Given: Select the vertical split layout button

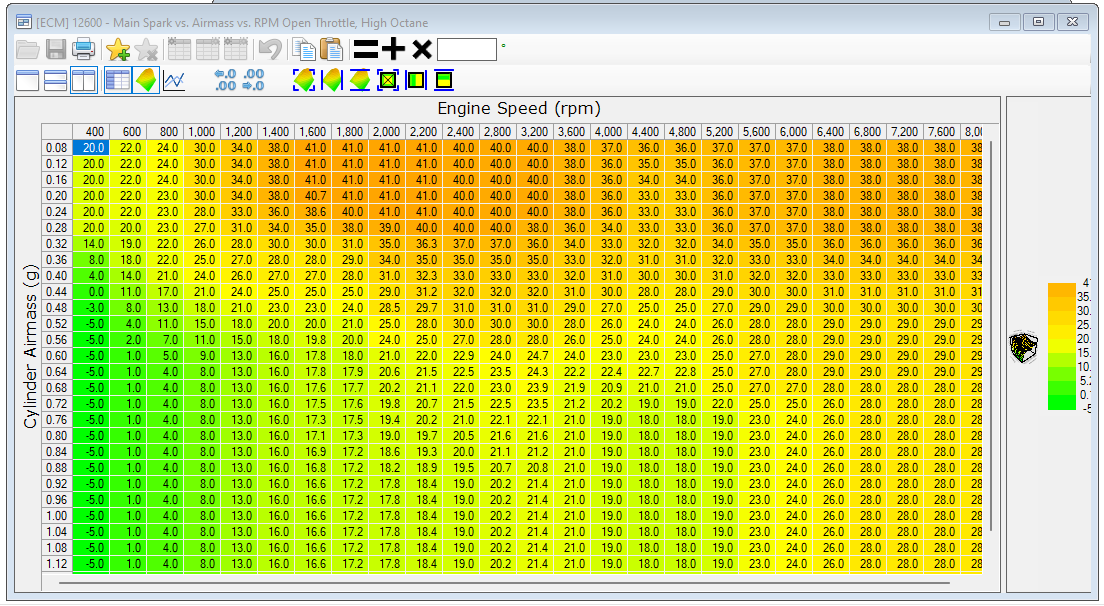Looking at the screenshot, I should tap(84, 80).
